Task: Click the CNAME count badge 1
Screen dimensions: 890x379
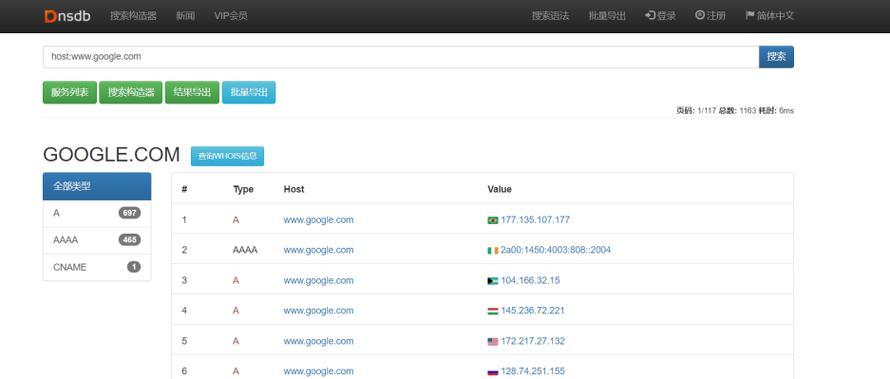Action: [134, 267]
